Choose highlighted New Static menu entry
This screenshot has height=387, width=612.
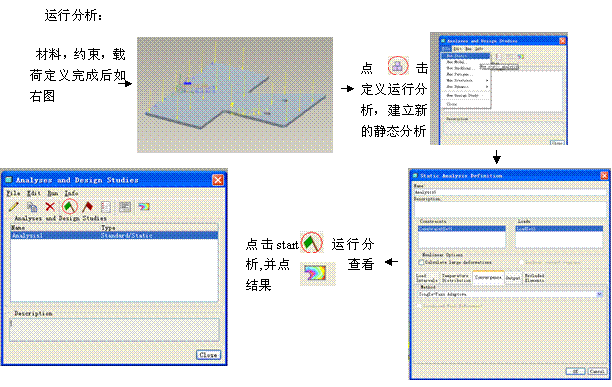coord(466,56)
